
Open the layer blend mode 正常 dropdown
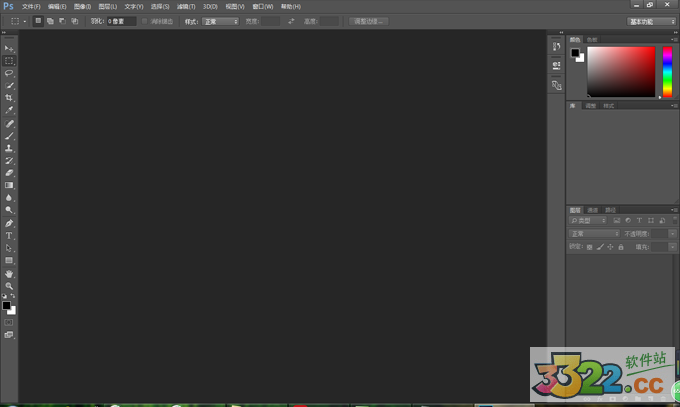point(594,234)
